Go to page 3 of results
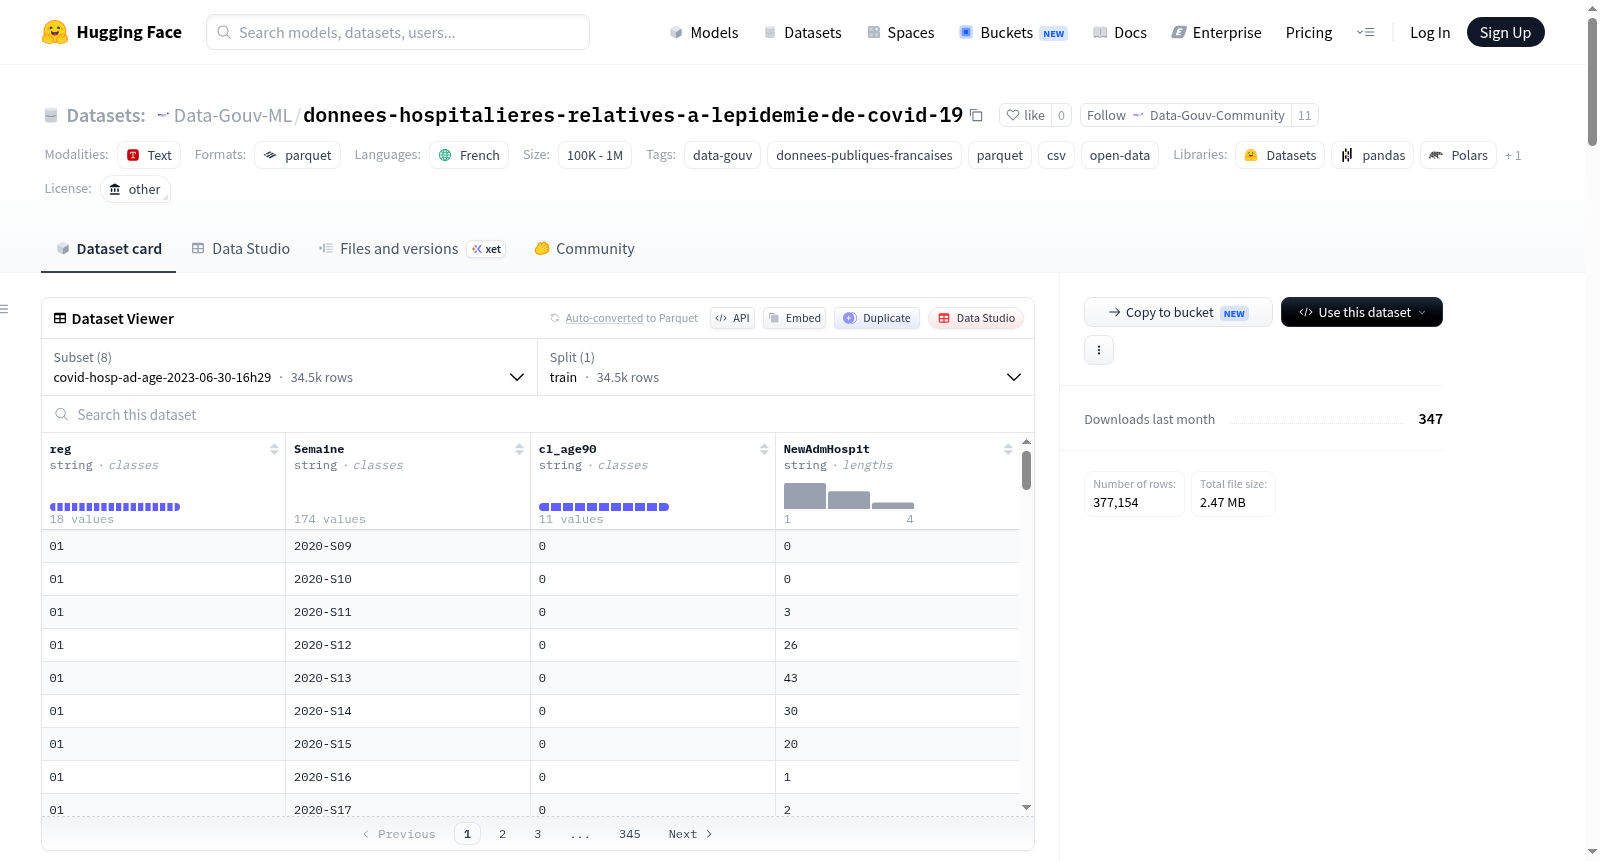 pyautogui.click(x=537, y=834)
